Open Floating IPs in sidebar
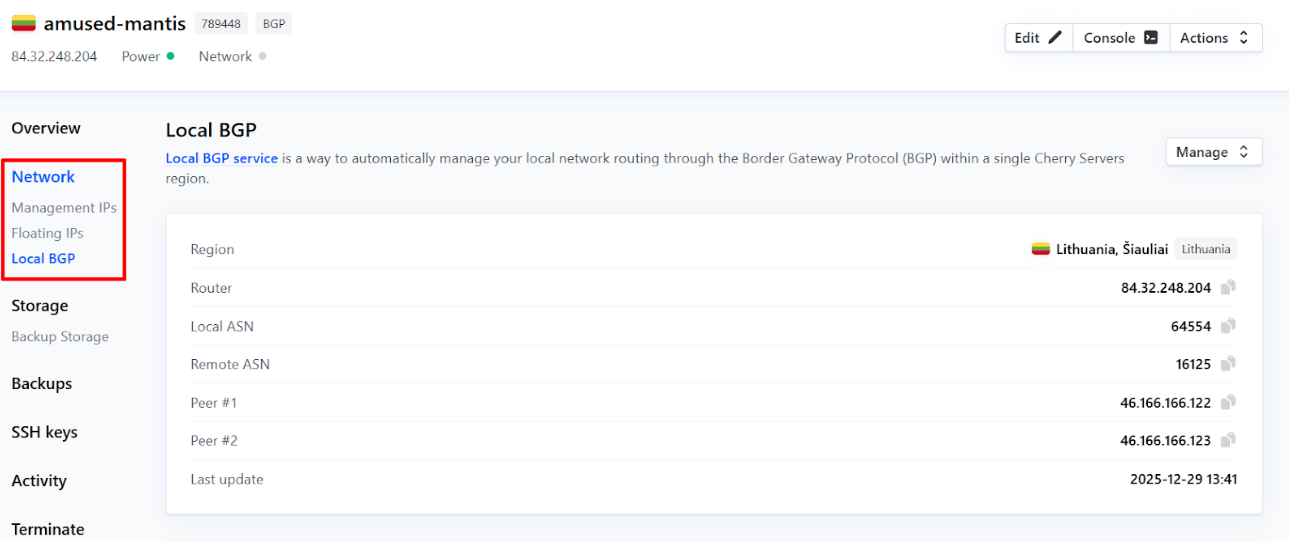 (x=47, y=233)
